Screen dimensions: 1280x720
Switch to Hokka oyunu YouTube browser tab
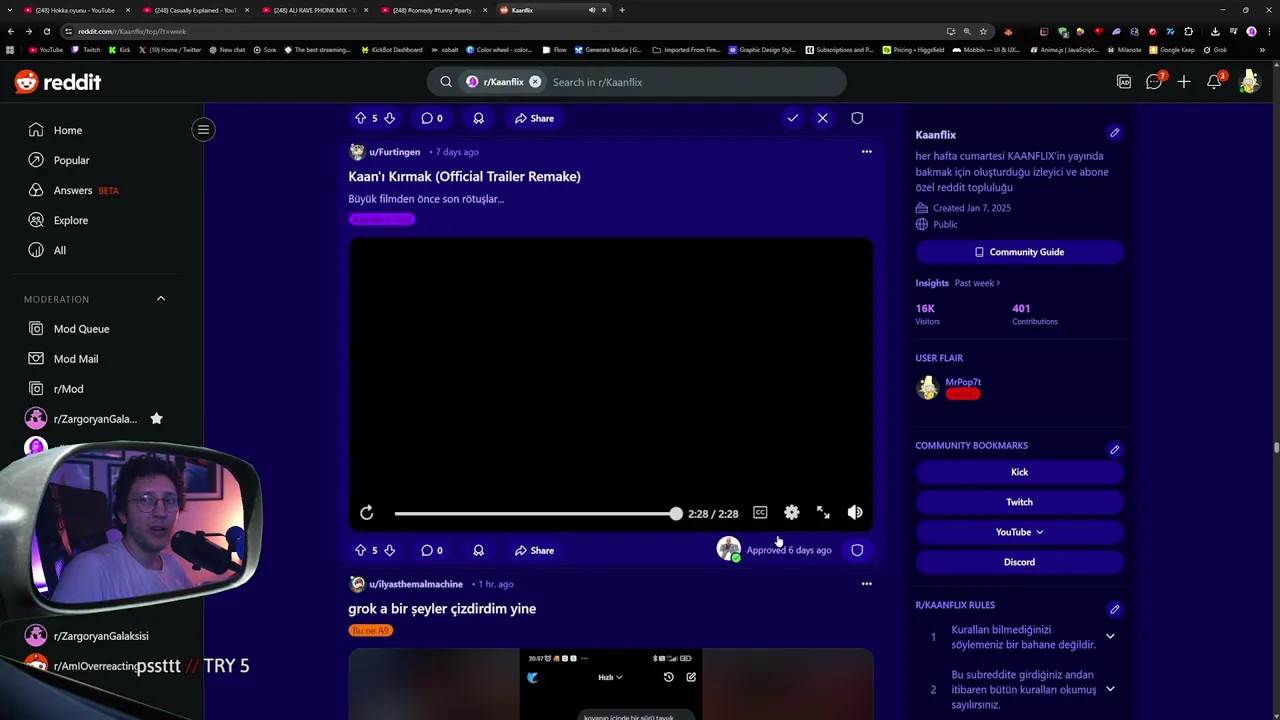(x=75, y=10)
